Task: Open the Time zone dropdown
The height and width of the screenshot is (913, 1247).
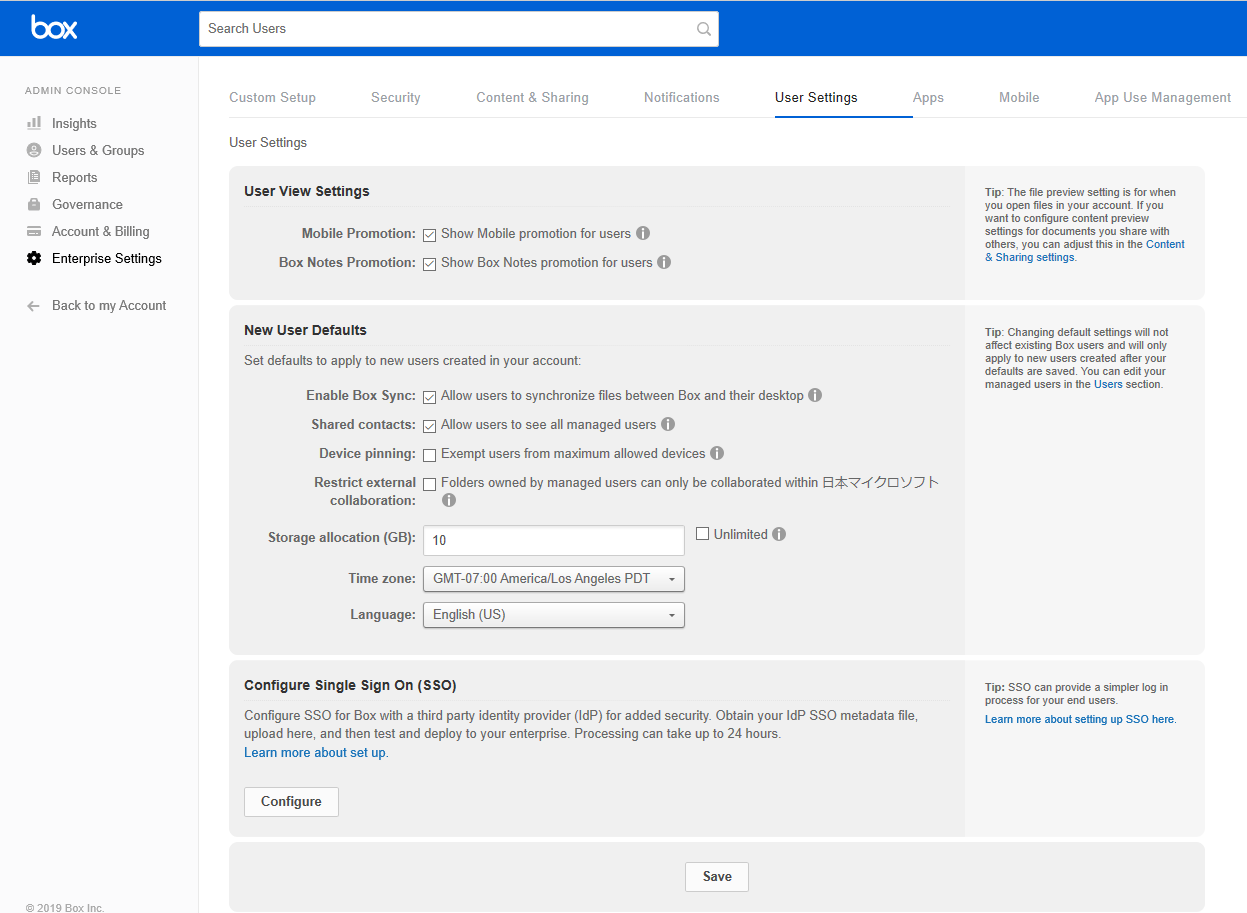Action: pos(553,579)
